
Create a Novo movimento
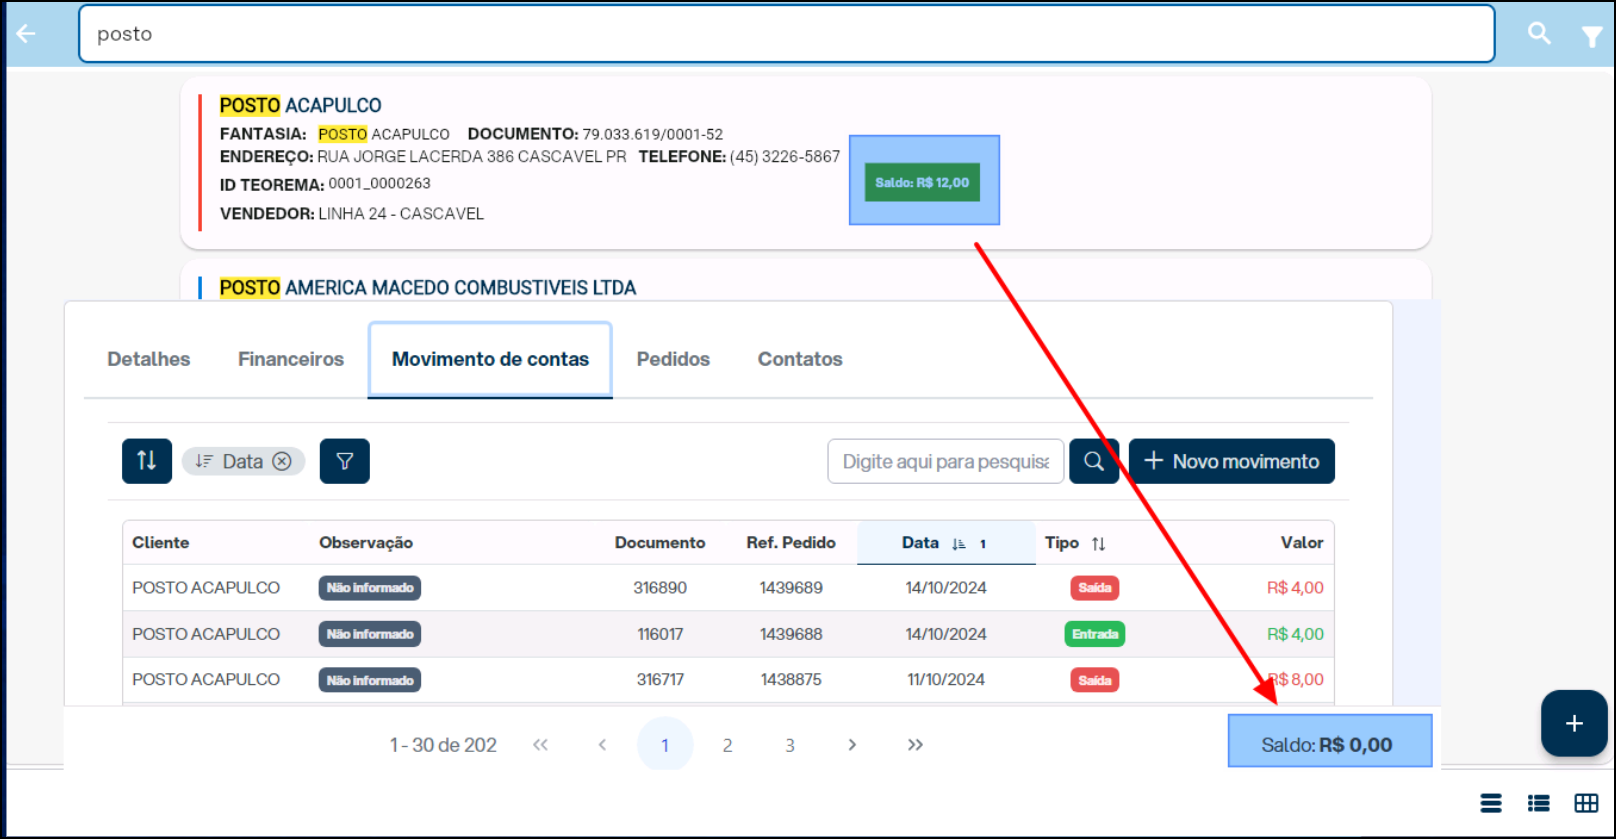point(1232,461)
